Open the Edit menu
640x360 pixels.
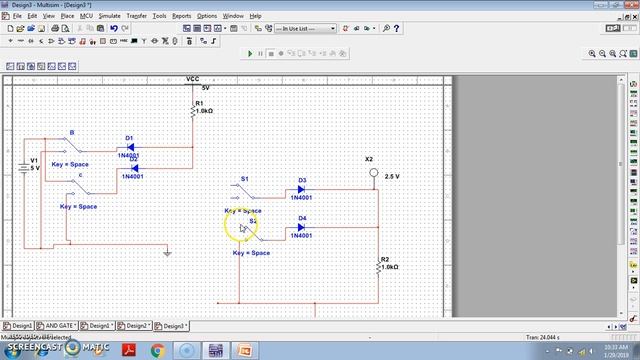pyautogui.click(x=32, y=16)
